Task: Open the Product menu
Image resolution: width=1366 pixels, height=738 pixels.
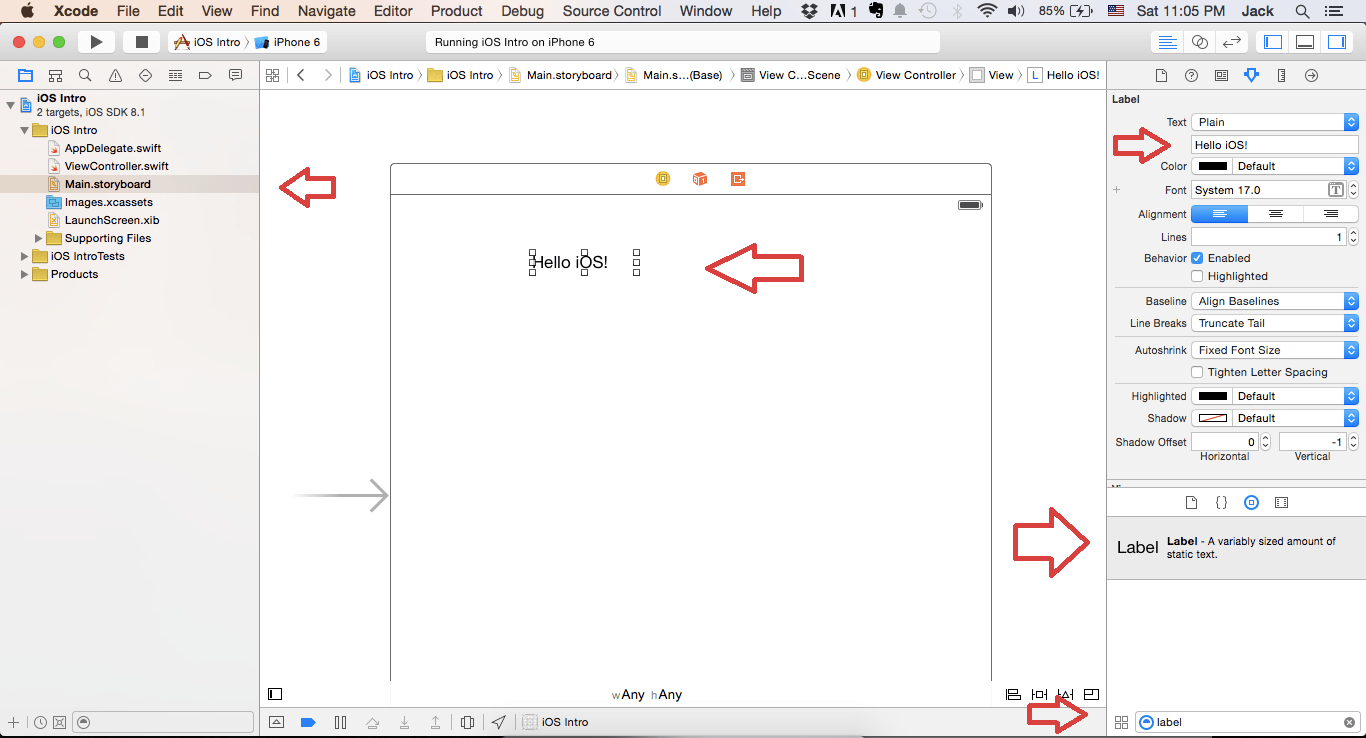Action: (x=457, y=11)
